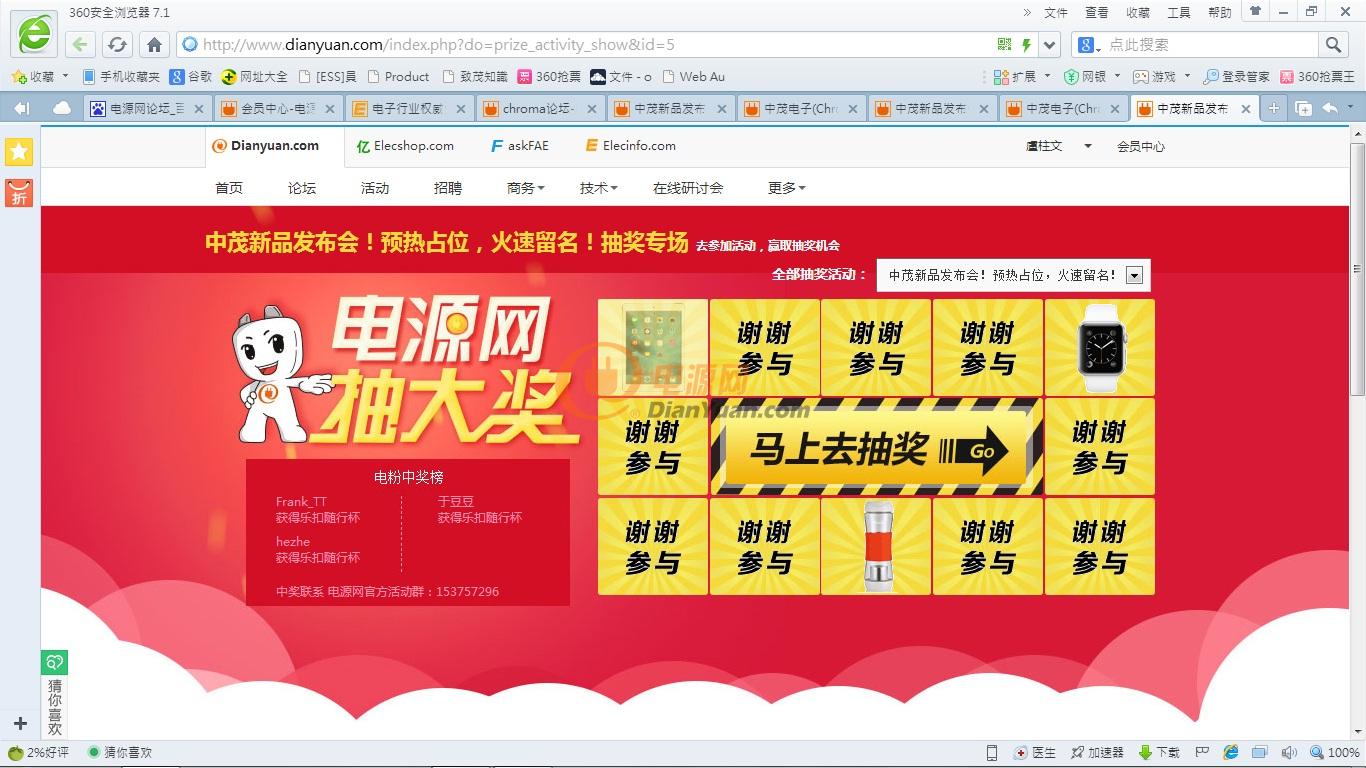Open the search engine selector dropdown
The image size is (1366, 768).
[x=1090, y=45]
